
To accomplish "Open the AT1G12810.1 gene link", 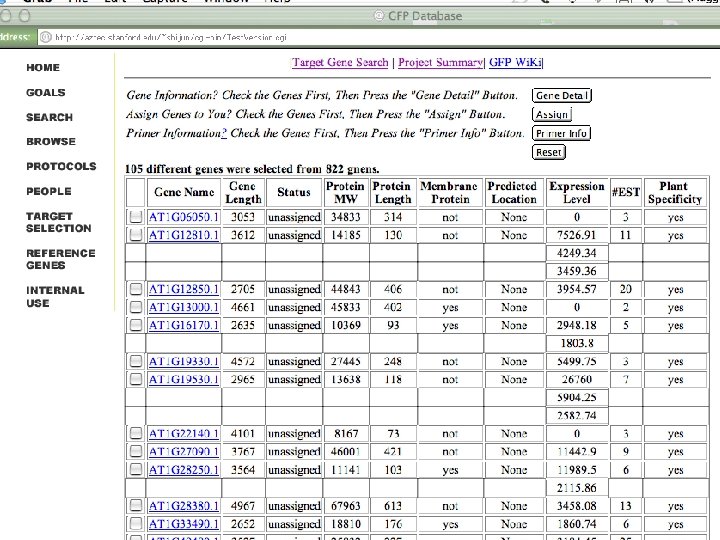I will tap(184, 235).
